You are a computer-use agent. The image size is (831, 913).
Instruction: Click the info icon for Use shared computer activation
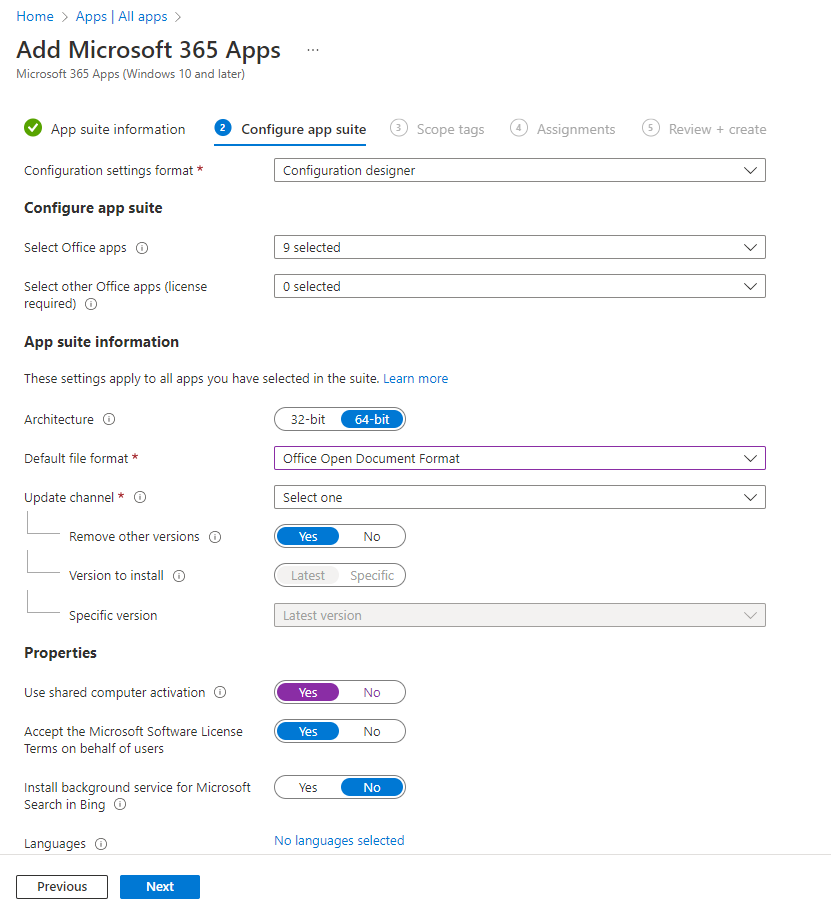pos(220,692)
